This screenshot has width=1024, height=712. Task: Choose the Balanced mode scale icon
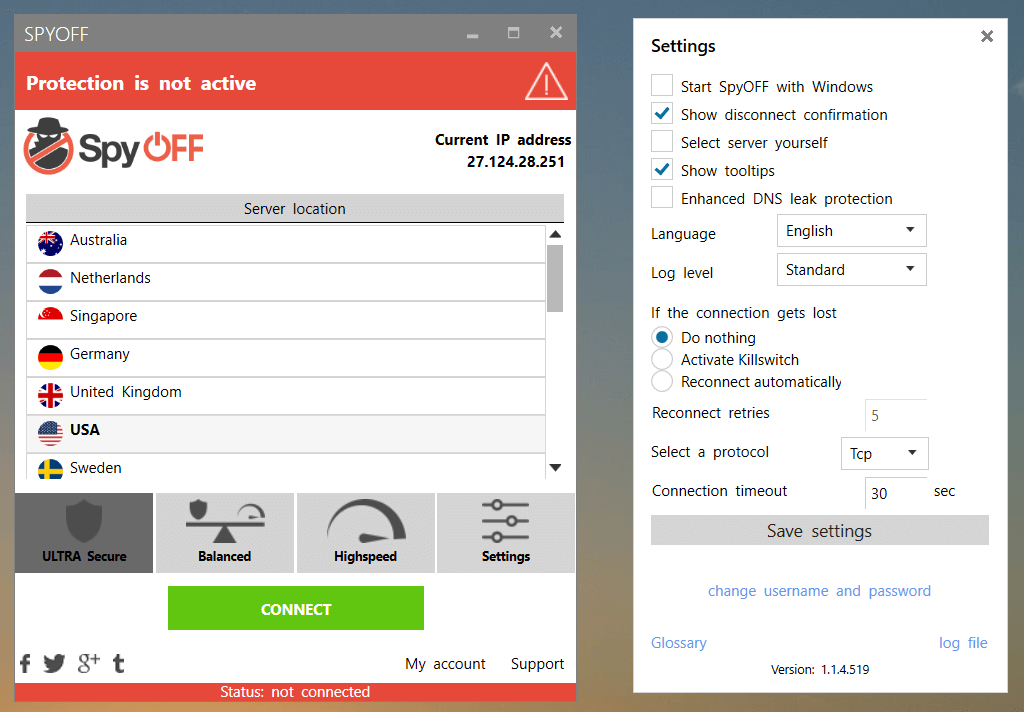pos(225,533)
